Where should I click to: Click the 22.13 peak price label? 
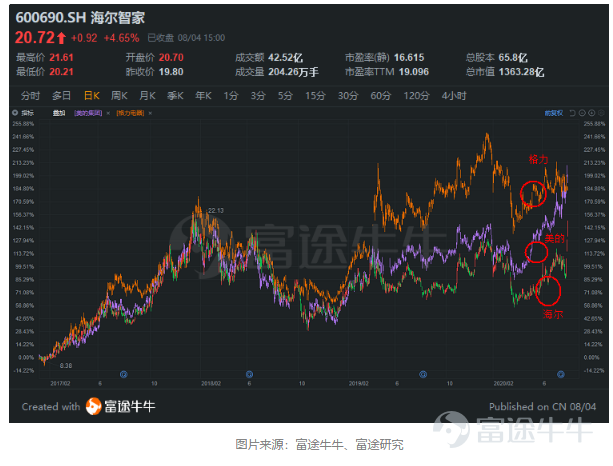pos(216,211)
